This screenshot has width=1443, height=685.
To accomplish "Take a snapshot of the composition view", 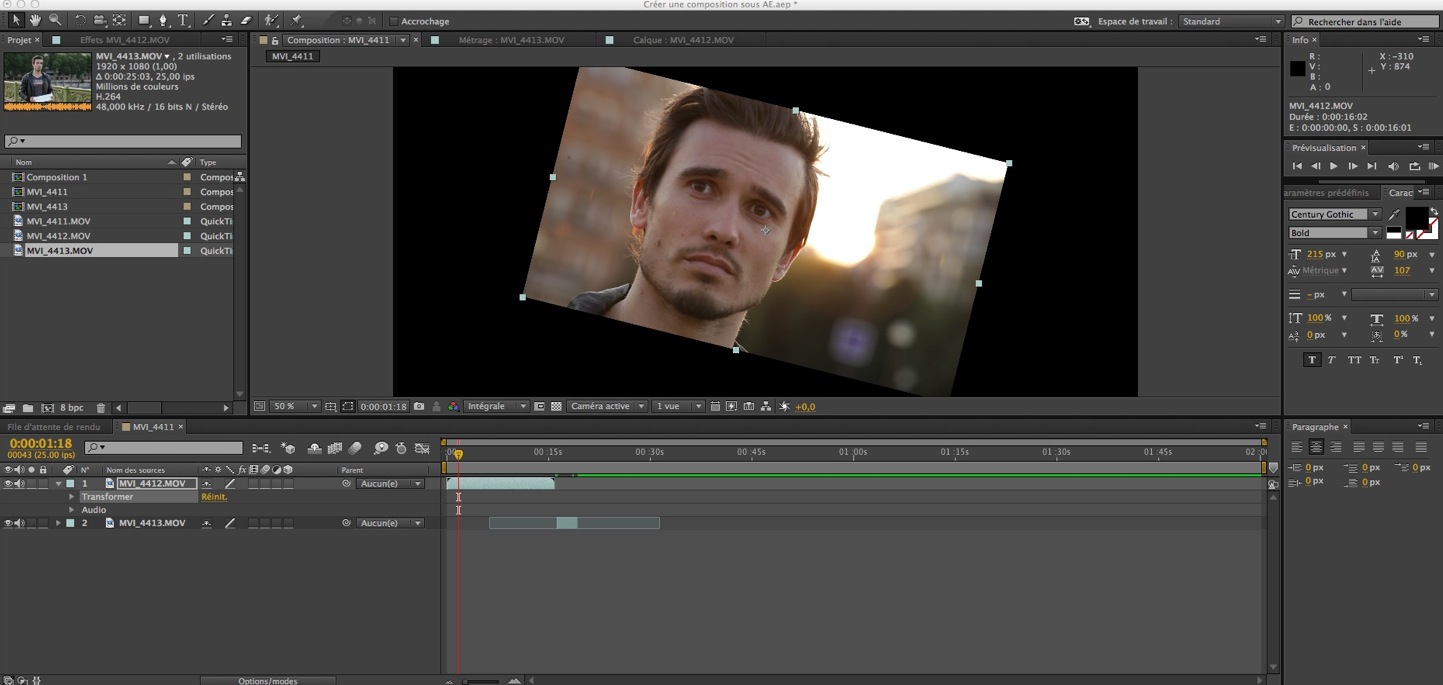I will point(419,406).
